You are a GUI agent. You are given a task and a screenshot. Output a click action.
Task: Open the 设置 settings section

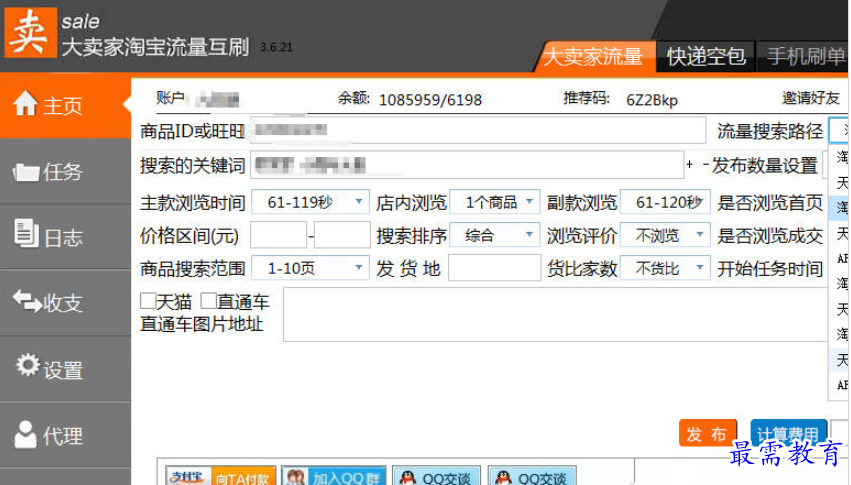pyautogui.click(x=65, y=369)
